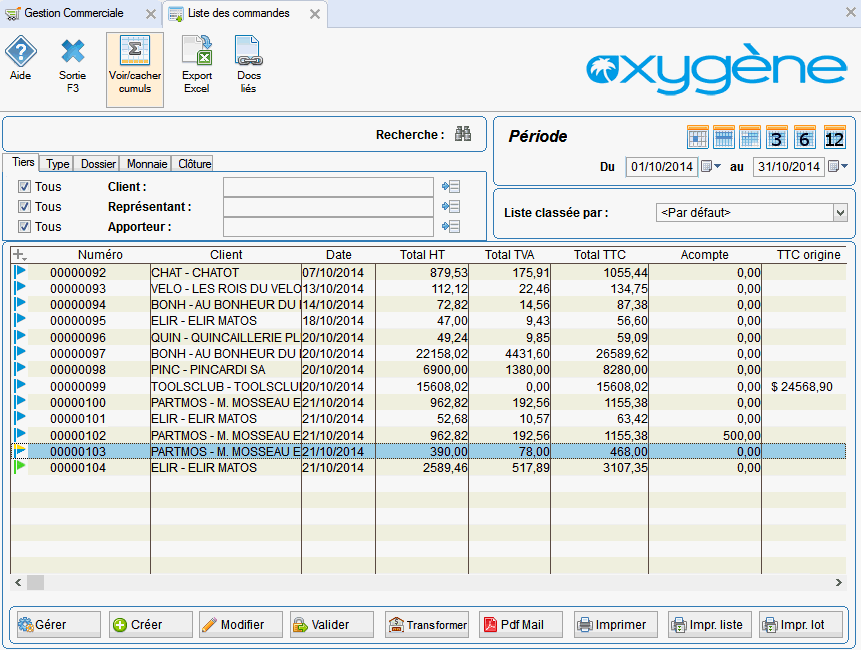Click the horizontal scrollbar right arrow

838,582
